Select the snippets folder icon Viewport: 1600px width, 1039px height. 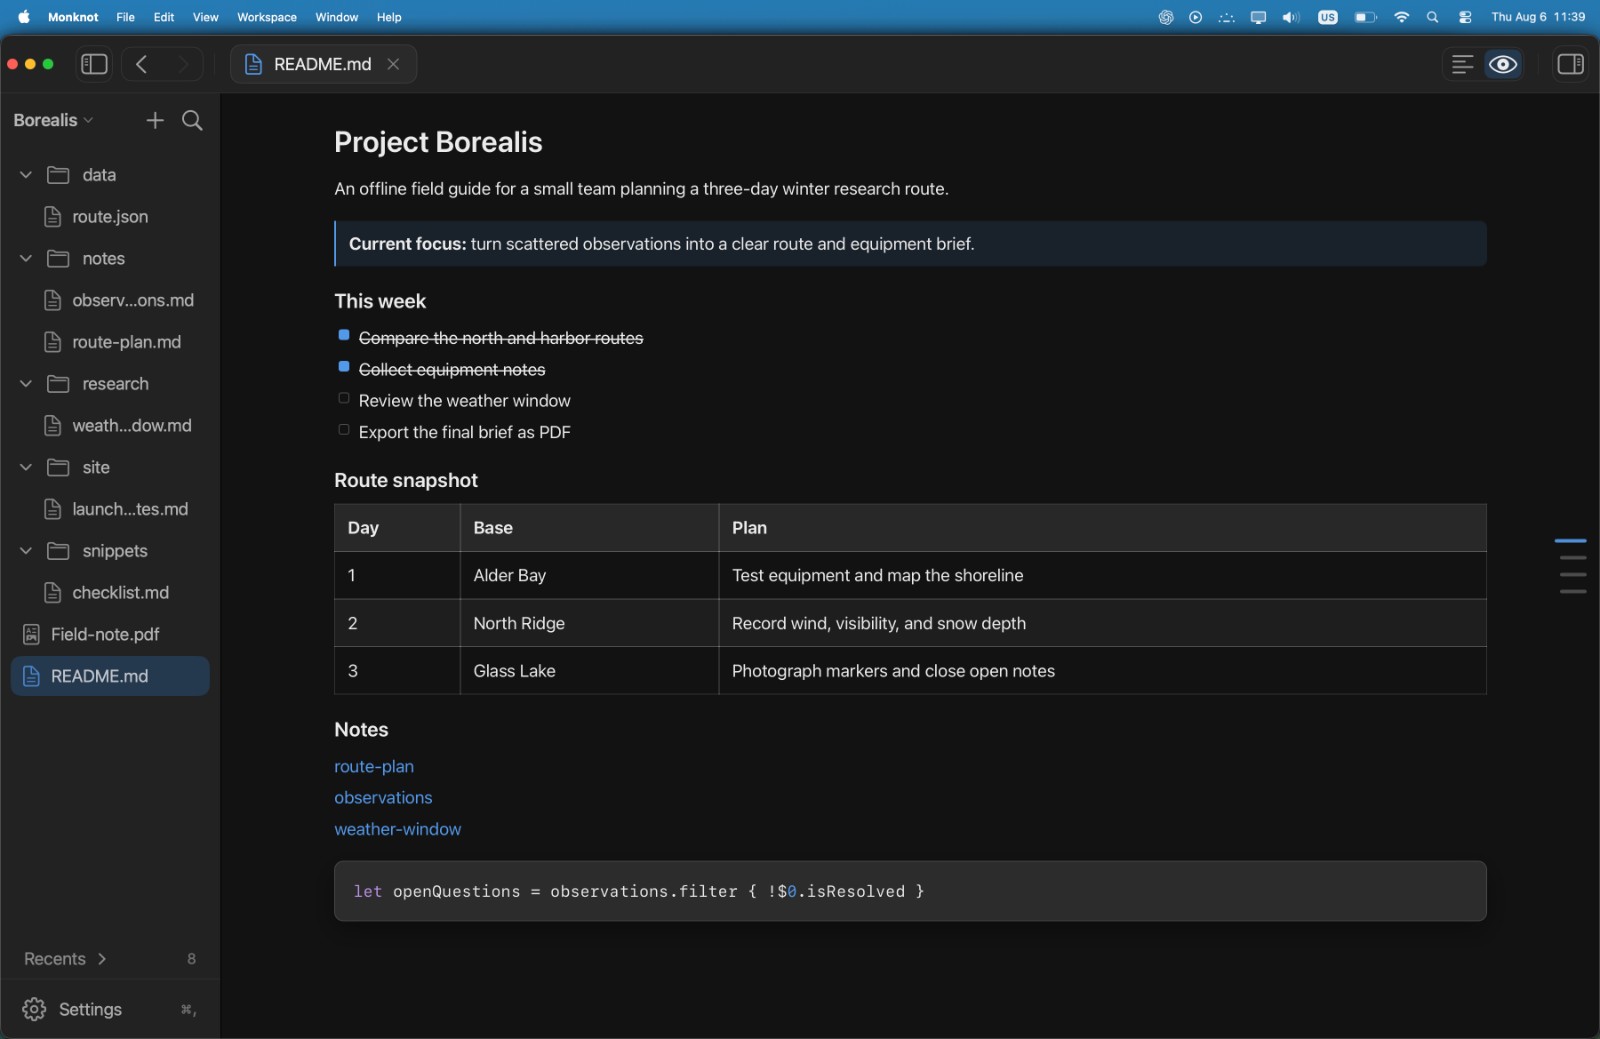coord(58,550)
